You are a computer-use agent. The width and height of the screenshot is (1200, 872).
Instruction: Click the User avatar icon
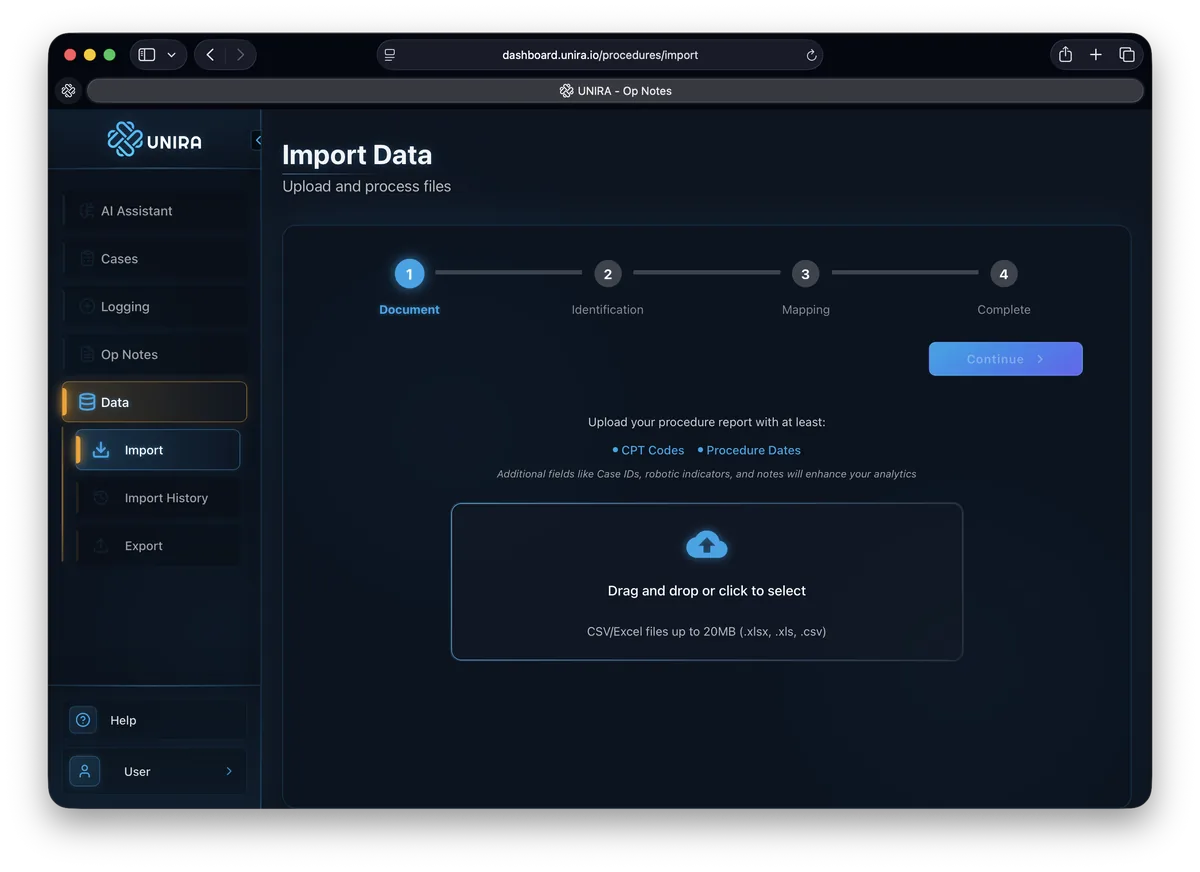pyautogui.click(x=84, y=771)
